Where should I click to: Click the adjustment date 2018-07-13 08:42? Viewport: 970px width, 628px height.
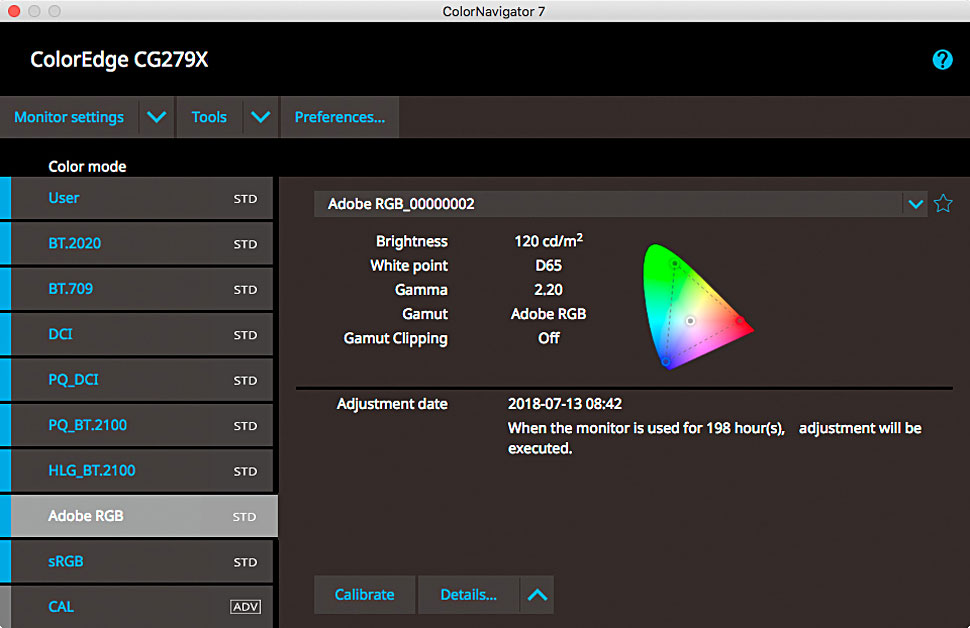tap(565, 404)
